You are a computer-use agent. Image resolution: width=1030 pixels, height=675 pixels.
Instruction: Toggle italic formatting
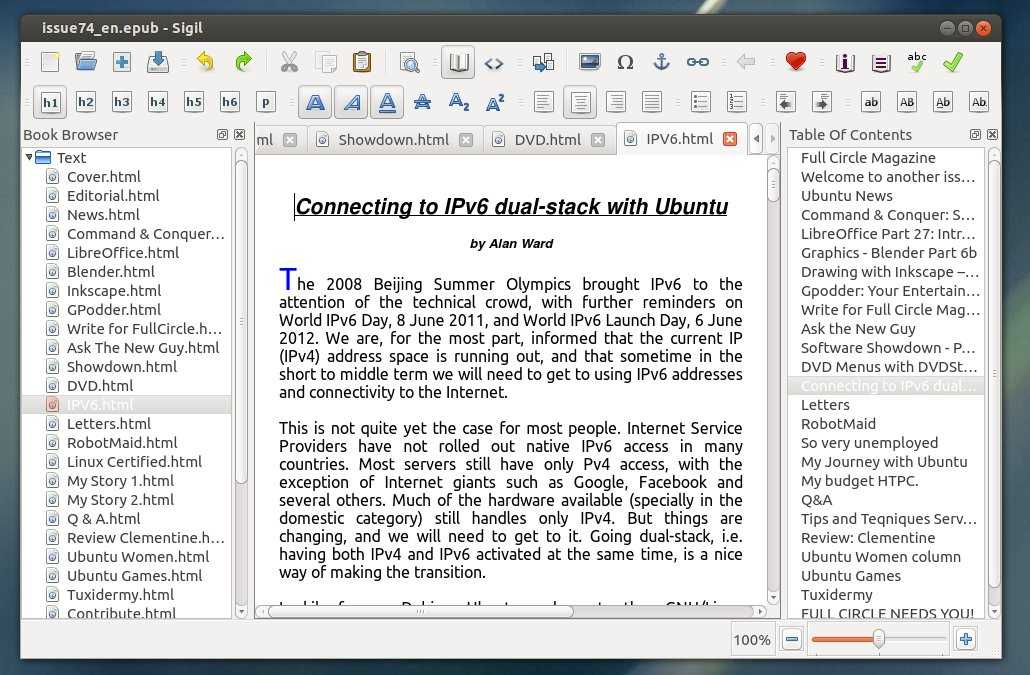point(351,102)
